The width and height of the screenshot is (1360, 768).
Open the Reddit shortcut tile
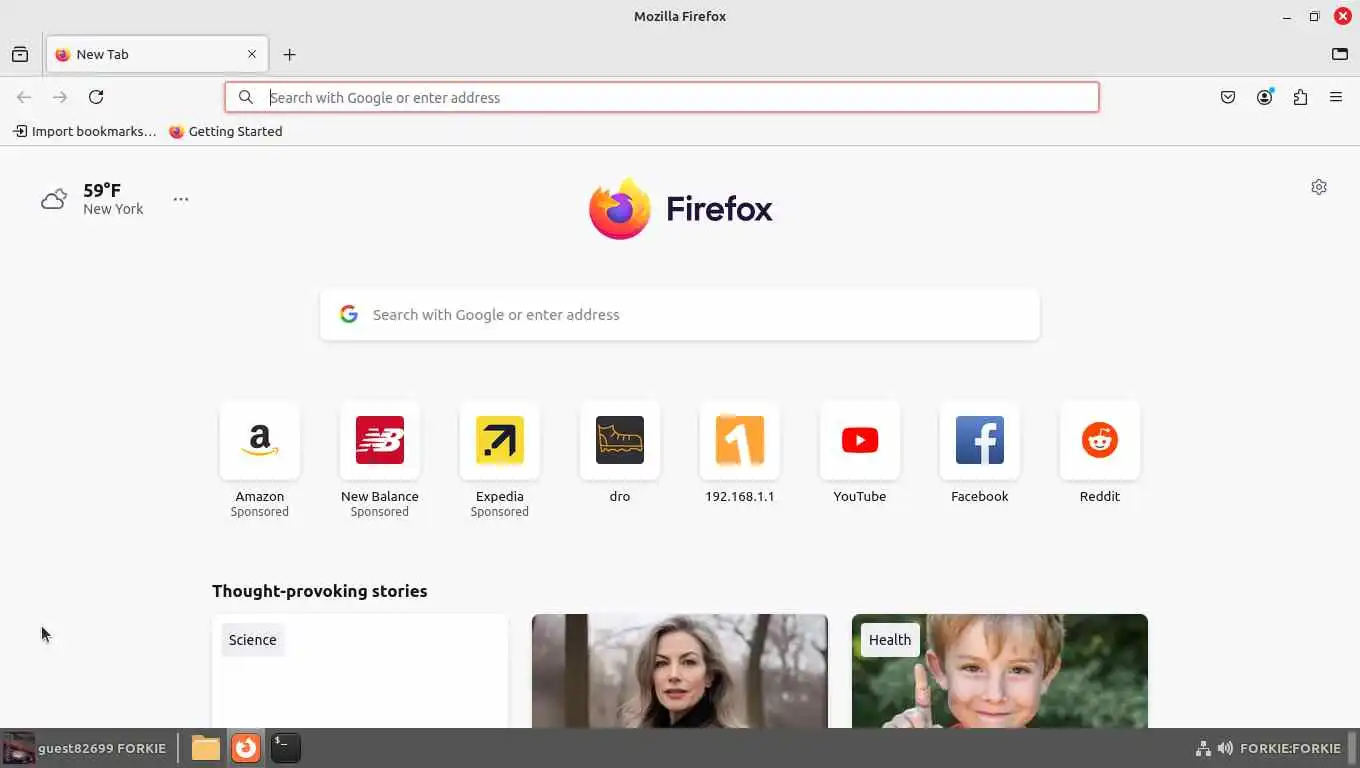1100,453
